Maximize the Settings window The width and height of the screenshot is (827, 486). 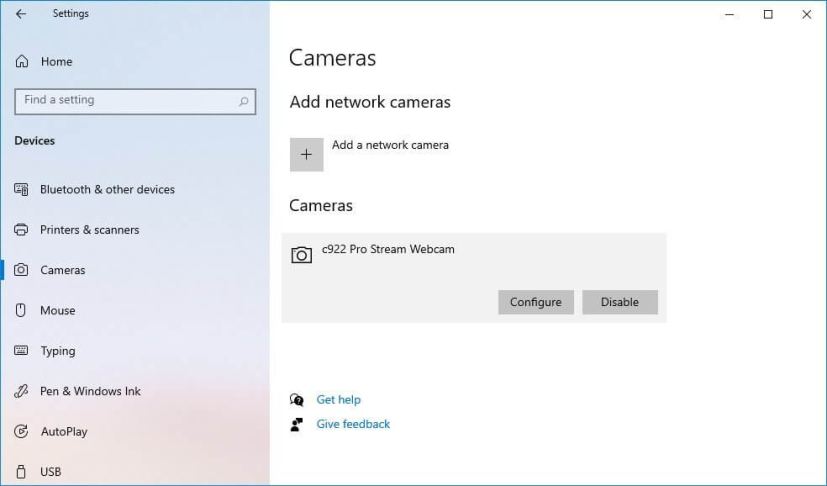pos(768,15)
